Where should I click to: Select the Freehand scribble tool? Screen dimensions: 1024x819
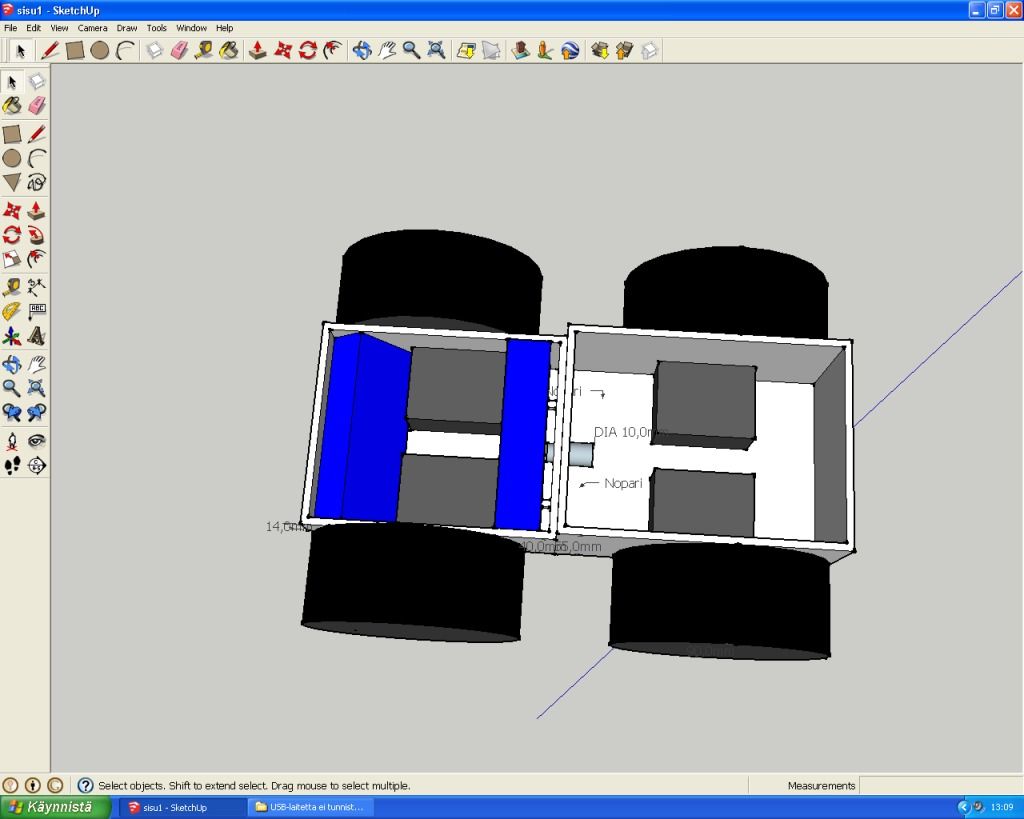(x=37, y=182)
